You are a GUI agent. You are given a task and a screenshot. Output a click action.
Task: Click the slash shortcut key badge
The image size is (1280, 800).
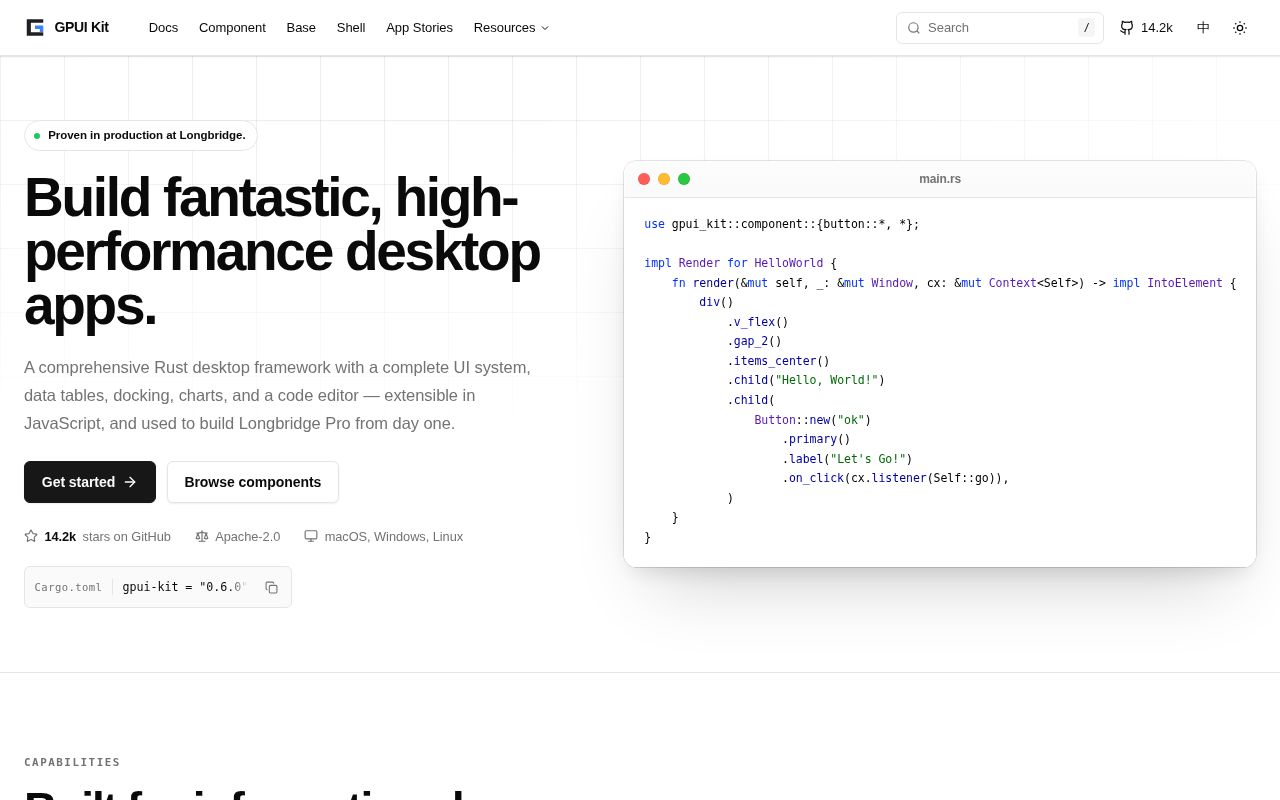click(1086, 28)
